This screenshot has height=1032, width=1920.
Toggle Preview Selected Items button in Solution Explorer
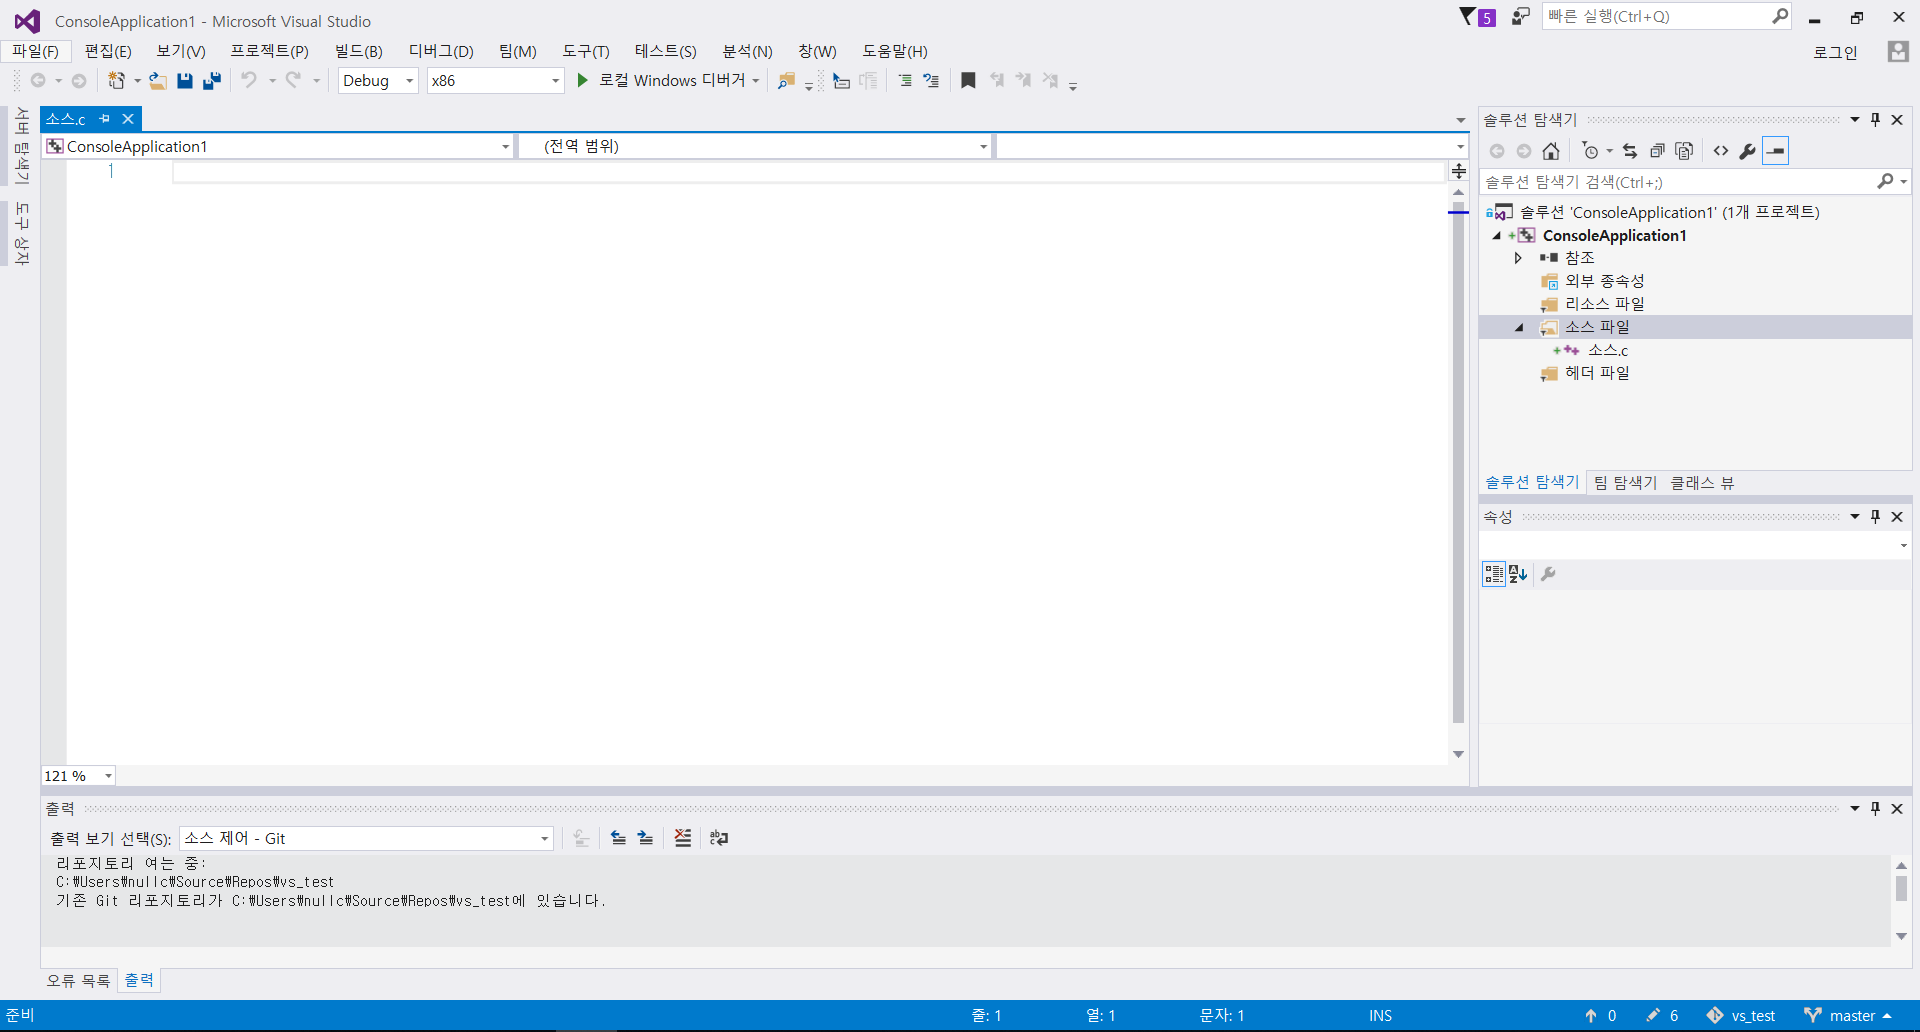point(1776,151)
